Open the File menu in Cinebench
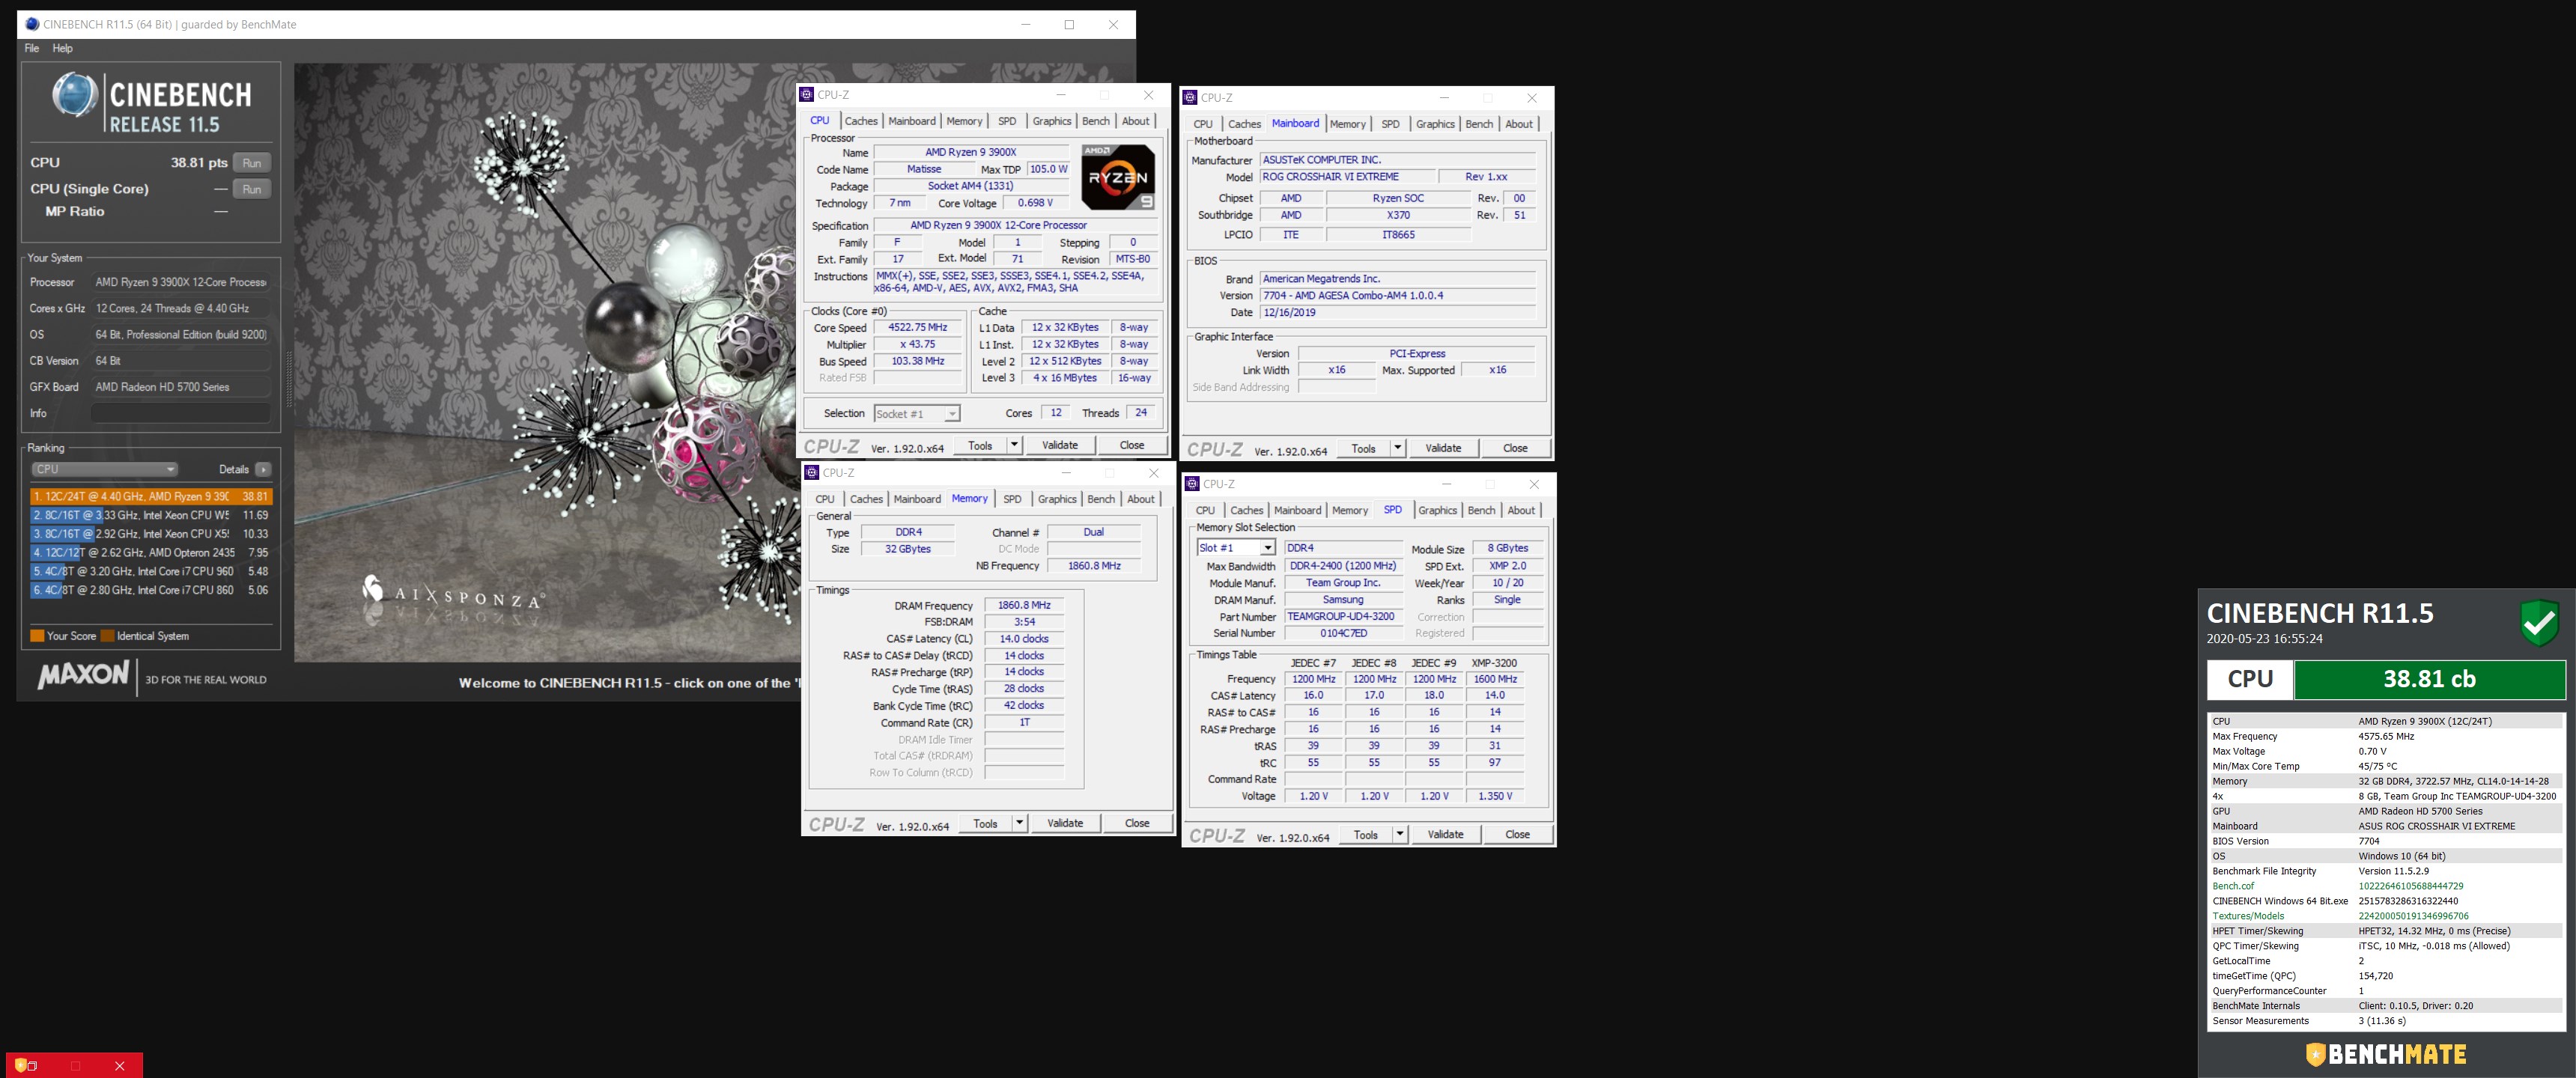 [32, 48]
